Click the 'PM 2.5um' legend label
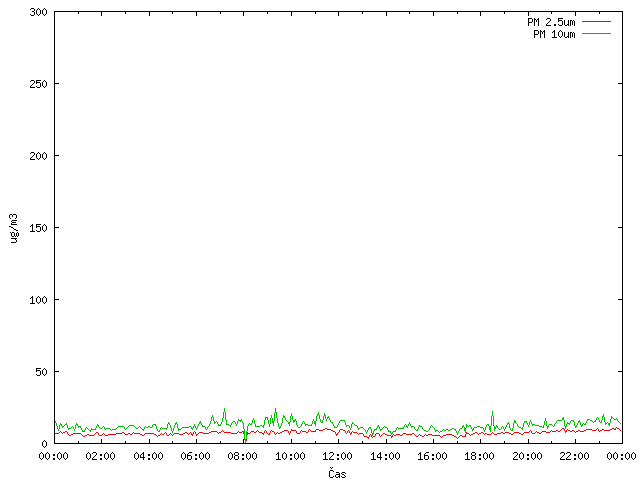640x480 pixels. pos(551,22)
